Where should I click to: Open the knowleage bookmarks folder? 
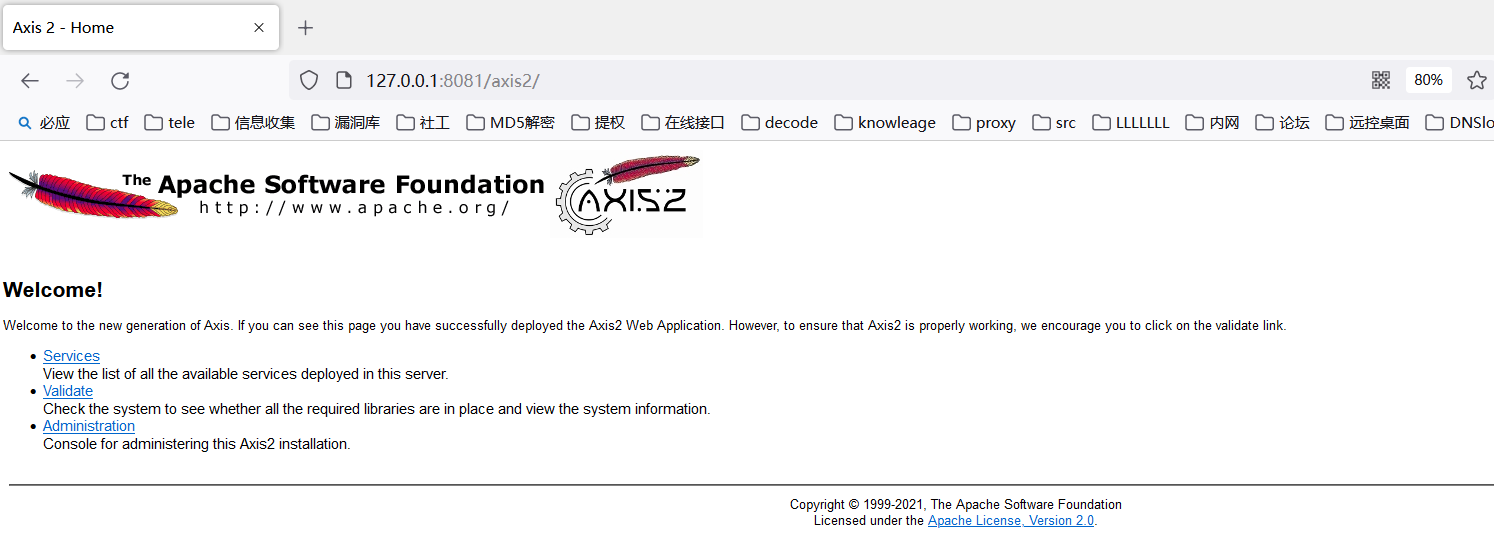coord(885,122)
